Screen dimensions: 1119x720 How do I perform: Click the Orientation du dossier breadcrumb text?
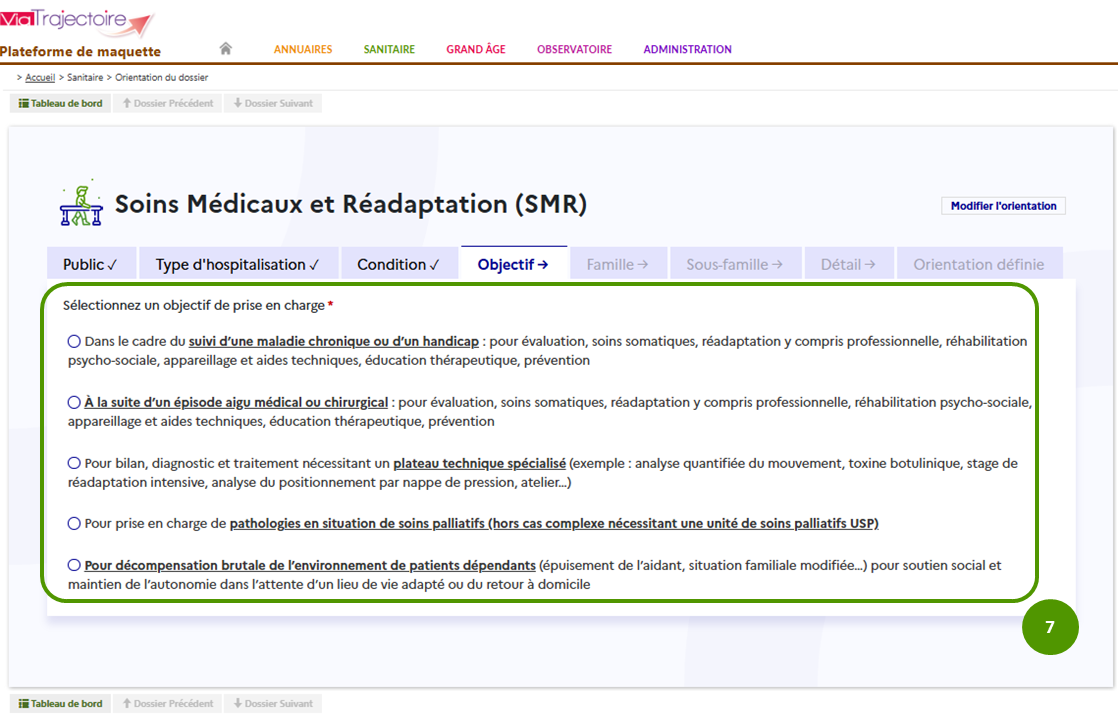click(162, 77)
